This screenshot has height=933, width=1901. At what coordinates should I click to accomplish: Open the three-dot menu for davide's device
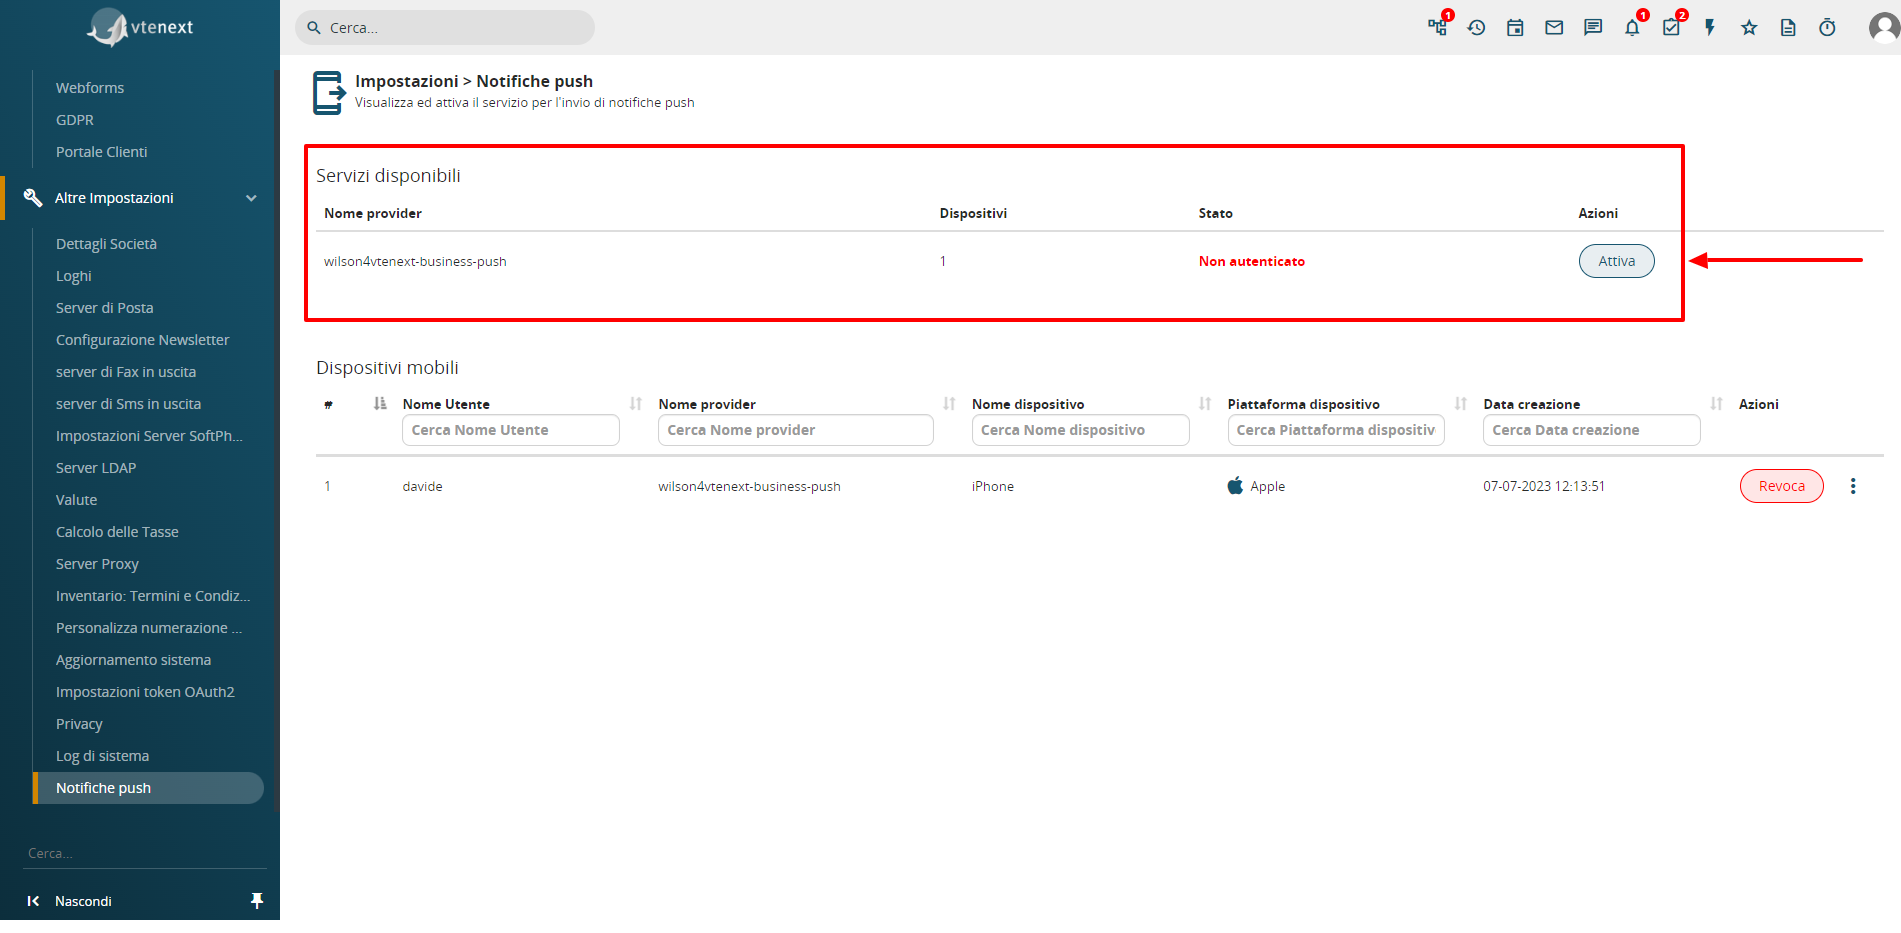1853,486
